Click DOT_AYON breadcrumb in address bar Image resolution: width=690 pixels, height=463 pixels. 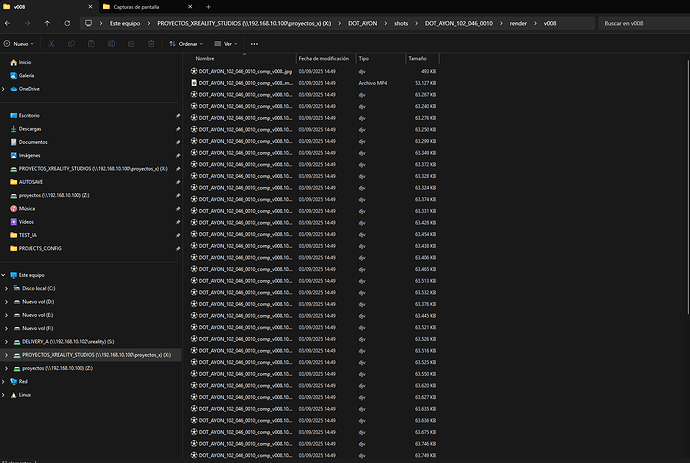[361, 22]
